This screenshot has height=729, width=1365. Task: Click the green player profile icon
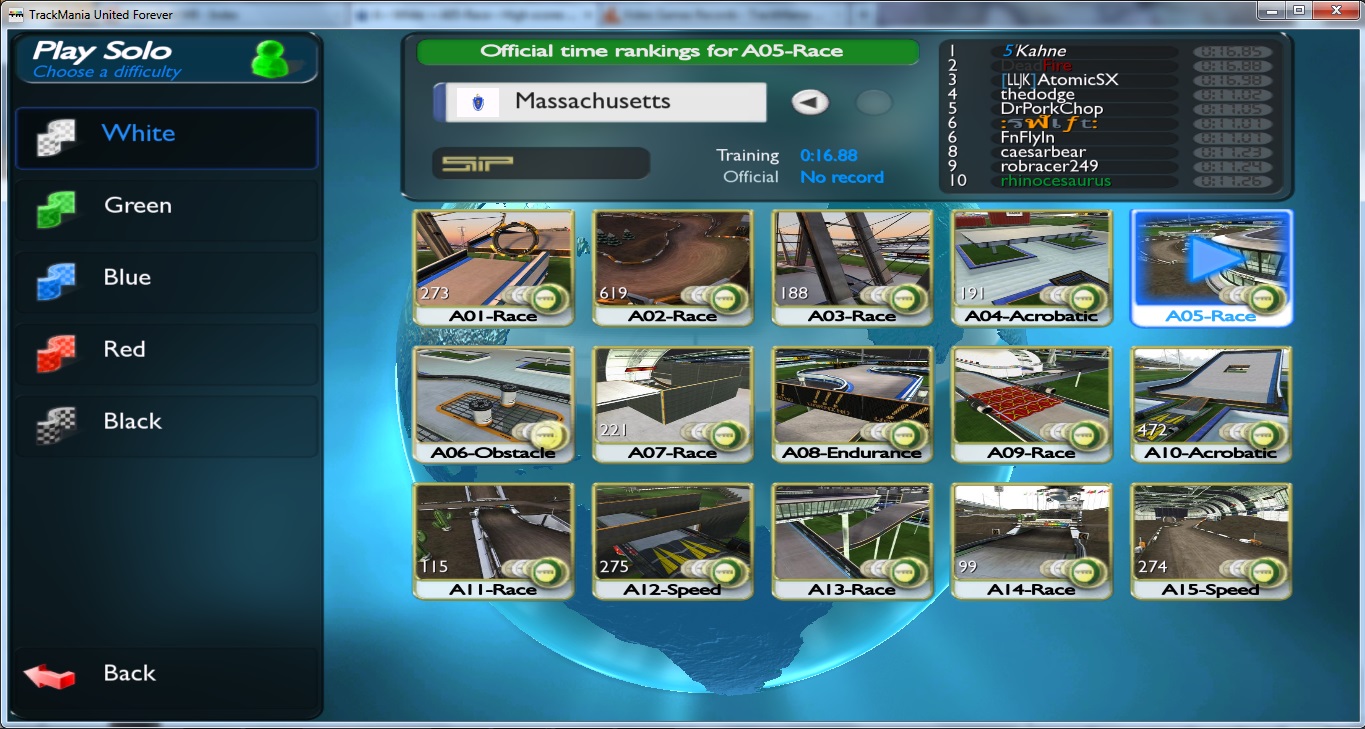270,59
